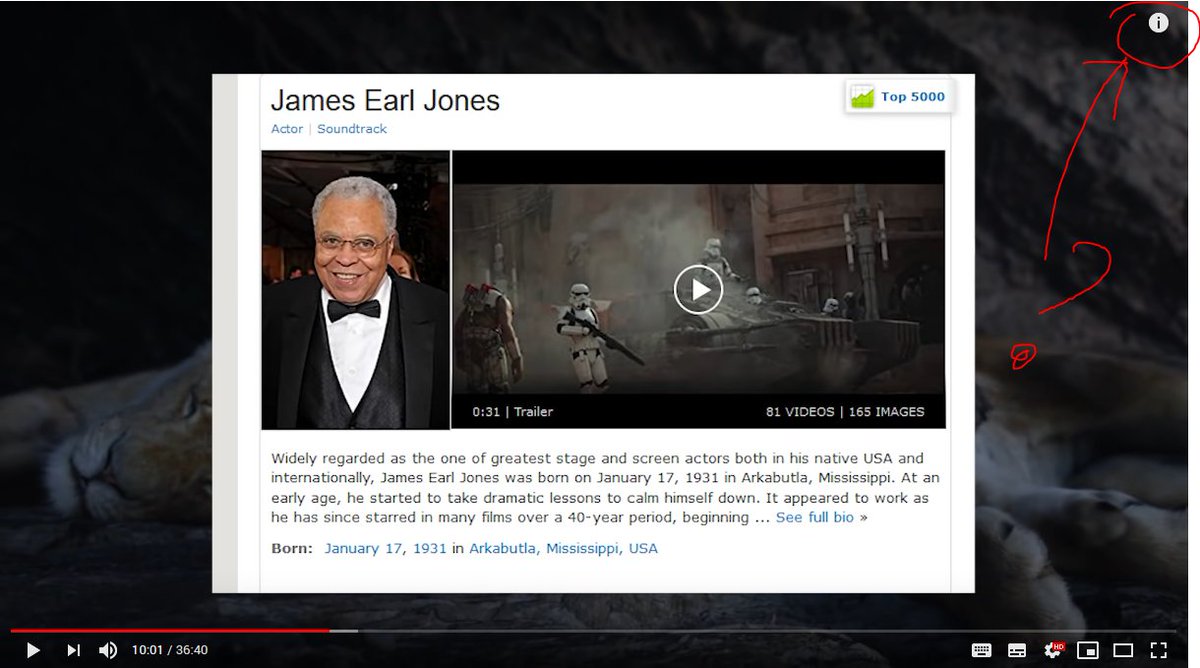Click the 165 IMAGES text
Viewport: 1200px width, 668px height.
pyautogui.click(x=886, y=412)
